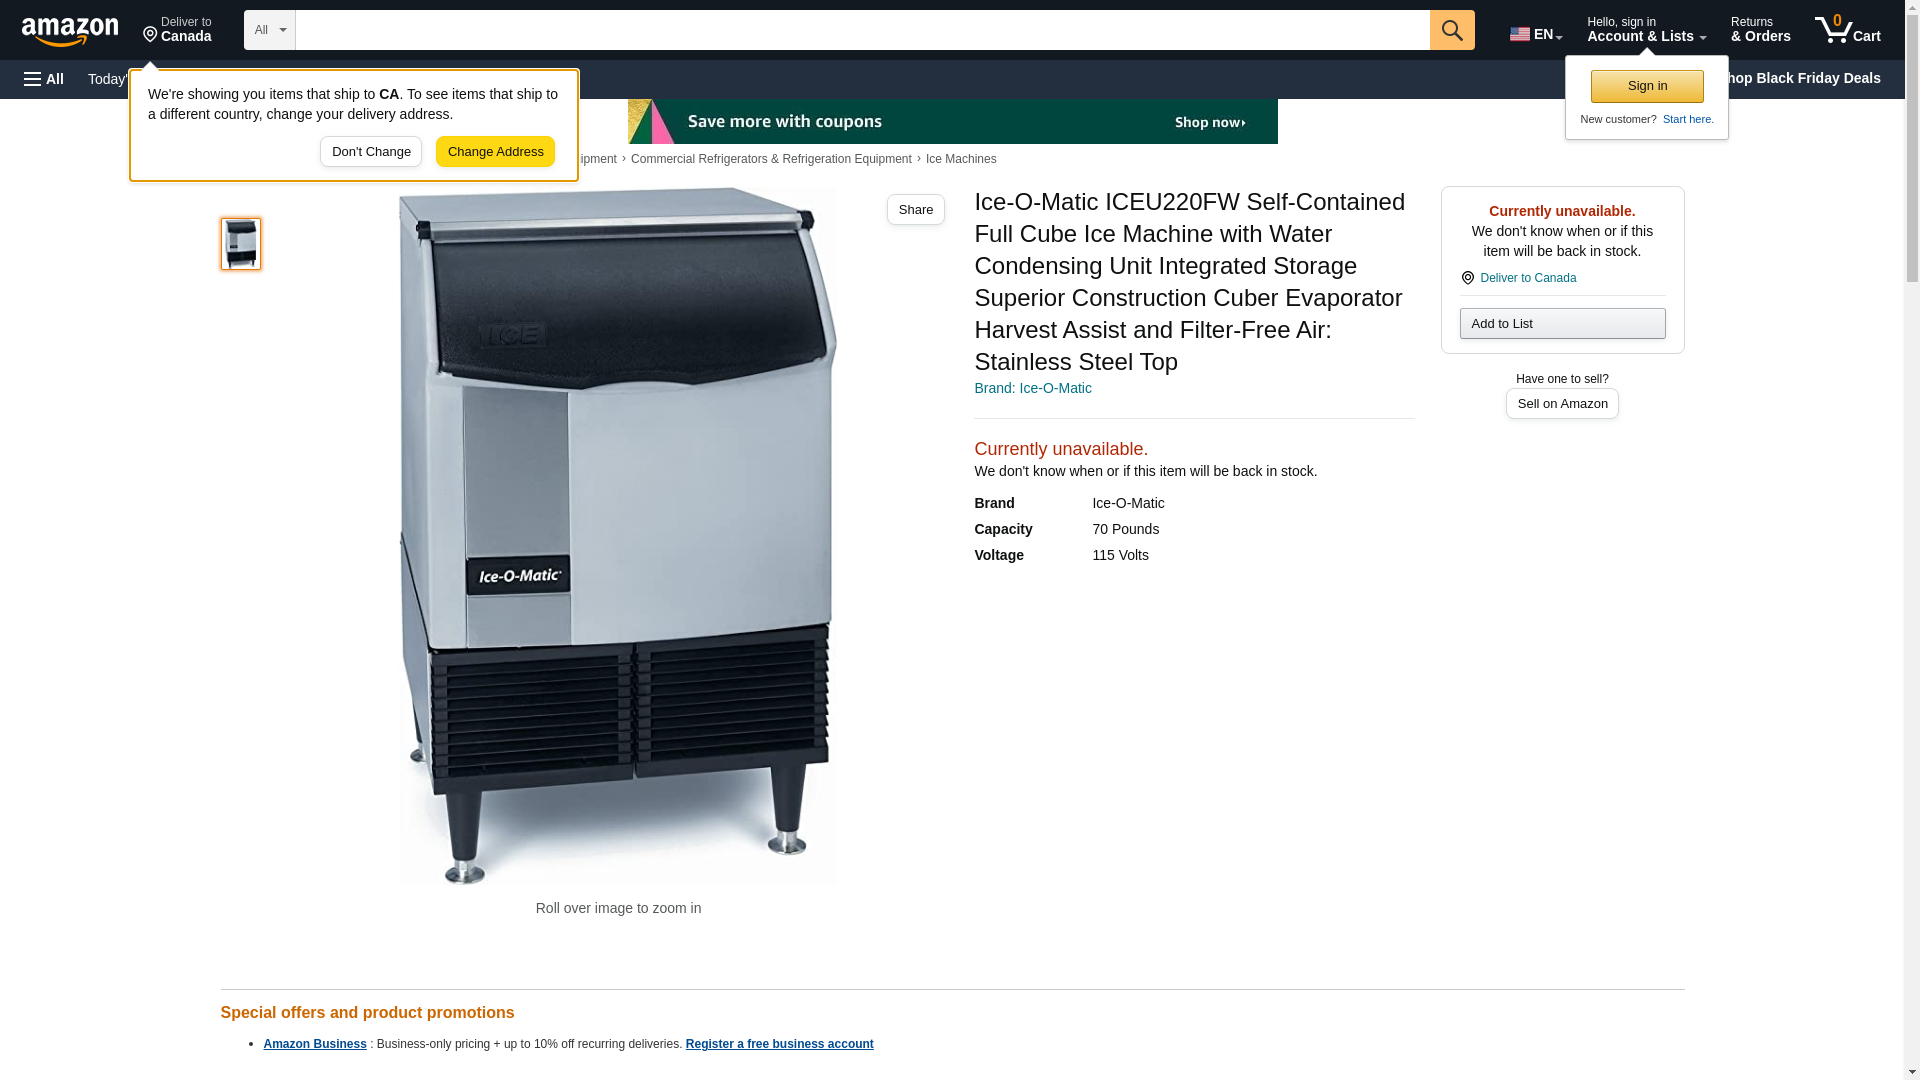Click the Don't Change button

(371, 152)
